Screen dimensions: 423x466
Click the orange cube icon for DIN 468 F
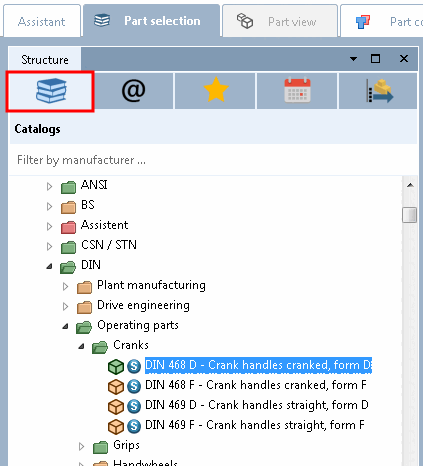point(116,387)
